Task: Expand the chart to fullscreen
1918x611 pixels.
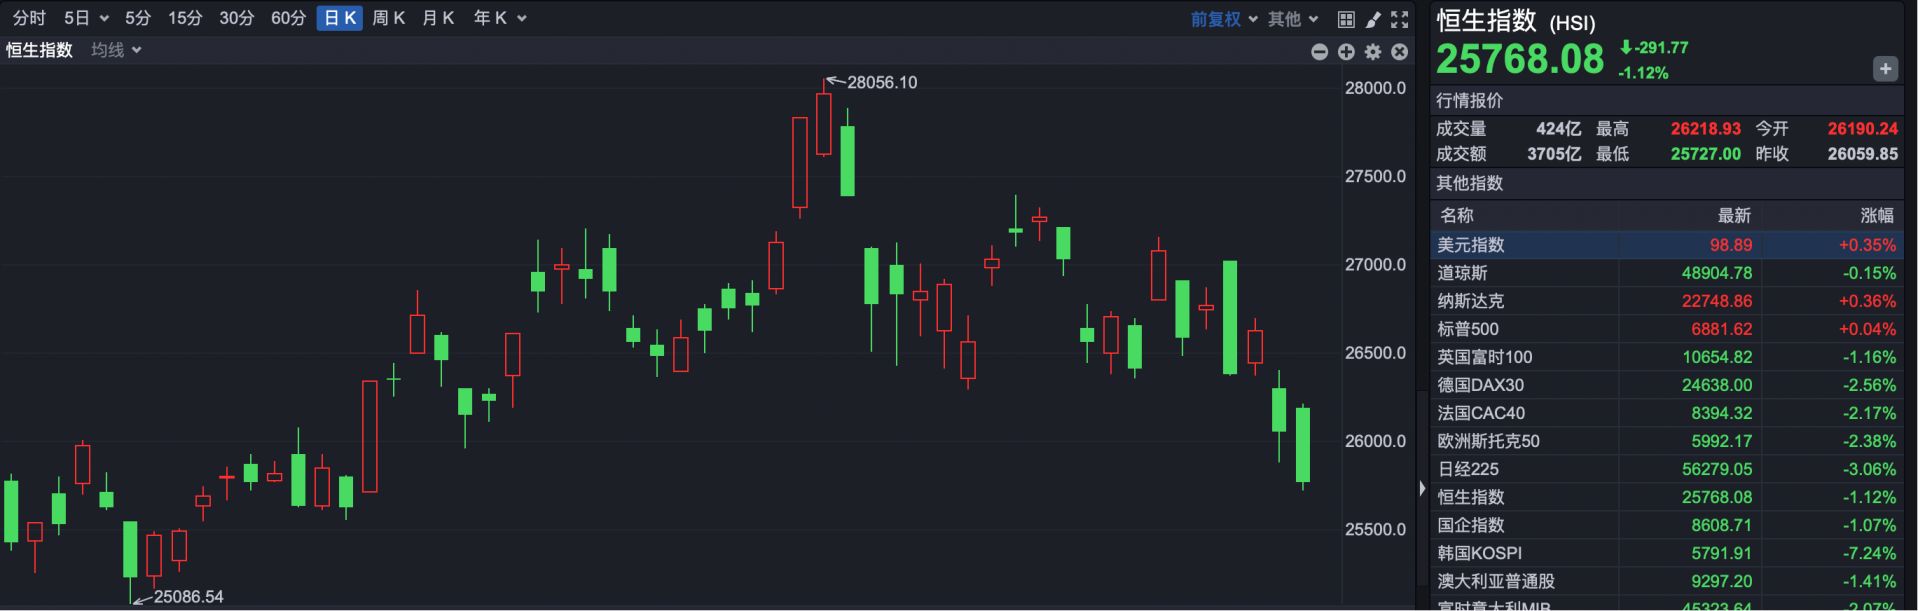Action: (1400, 19)
